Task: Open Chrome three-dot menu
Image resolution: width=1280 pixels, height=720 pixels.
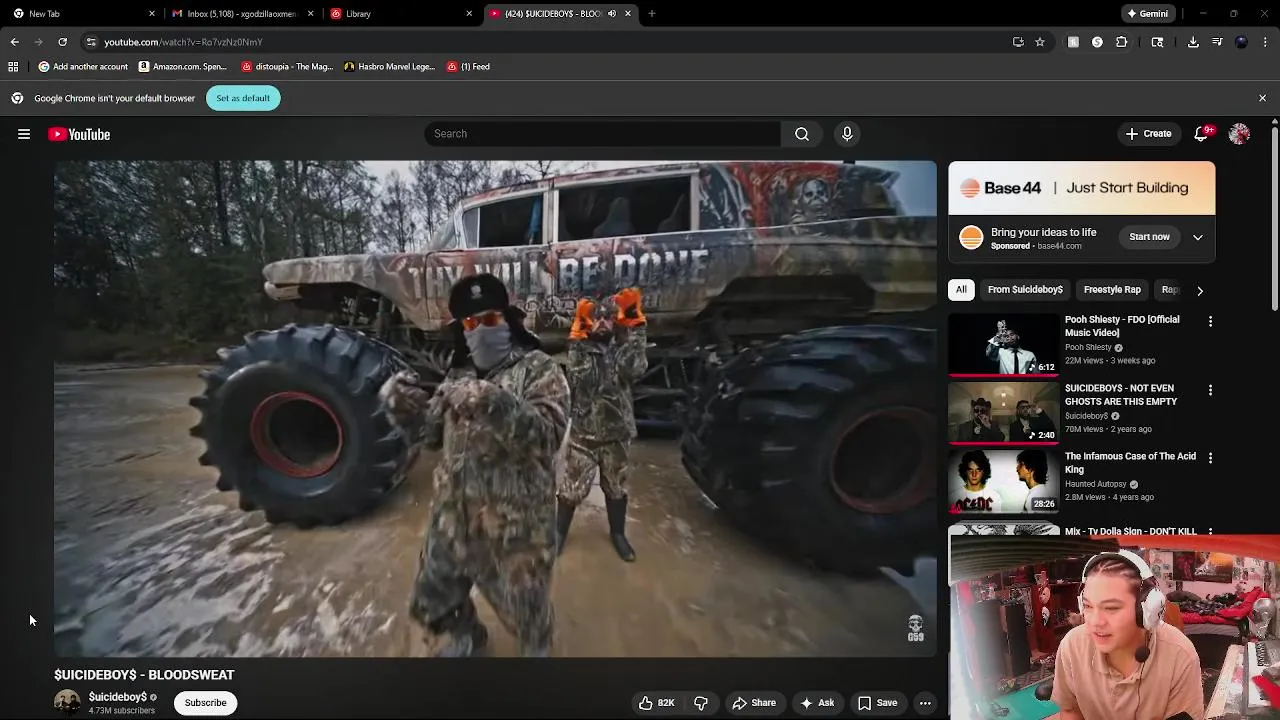Action: point(1265,42)
